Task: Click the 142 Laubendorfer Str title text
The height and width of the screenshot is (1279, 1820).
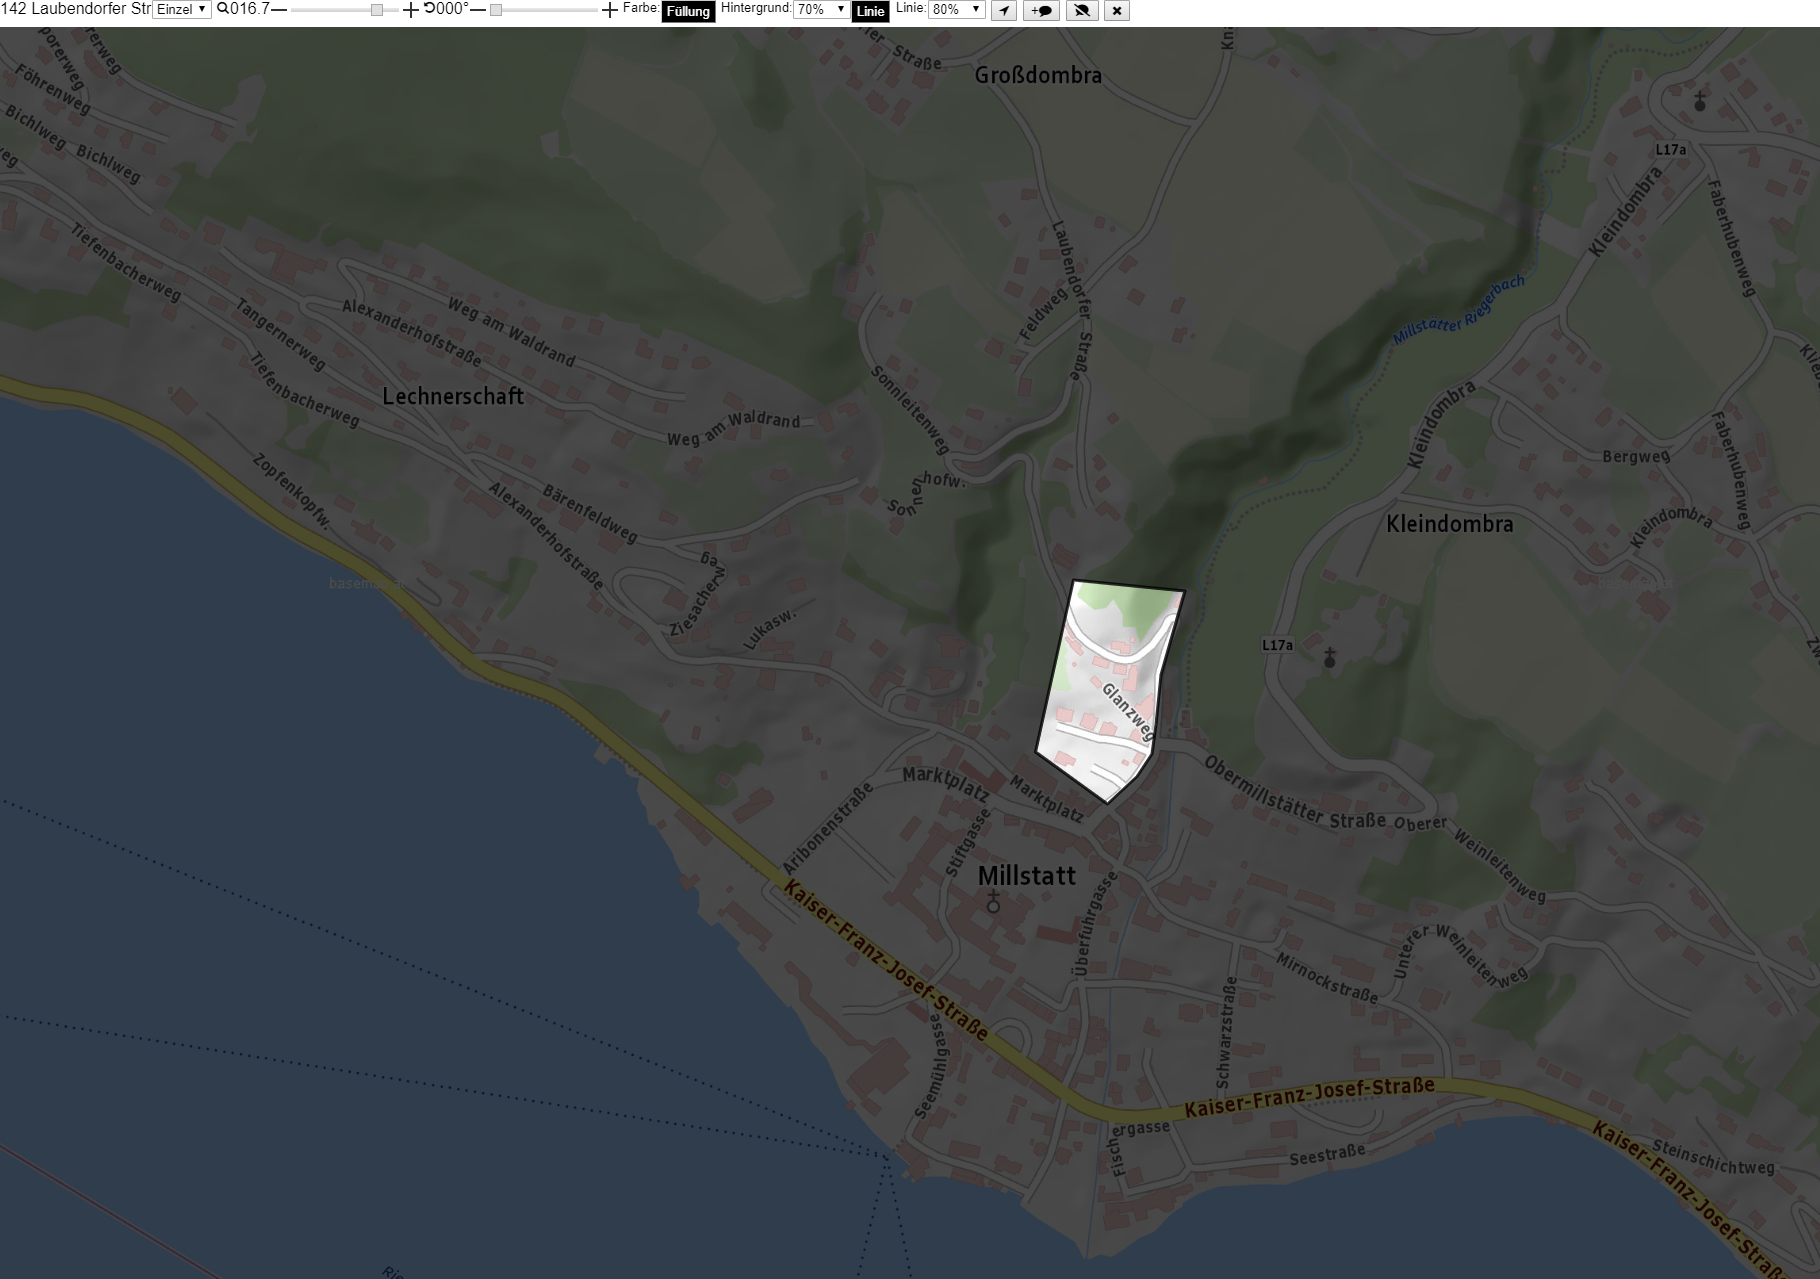Action: [76, 9]
